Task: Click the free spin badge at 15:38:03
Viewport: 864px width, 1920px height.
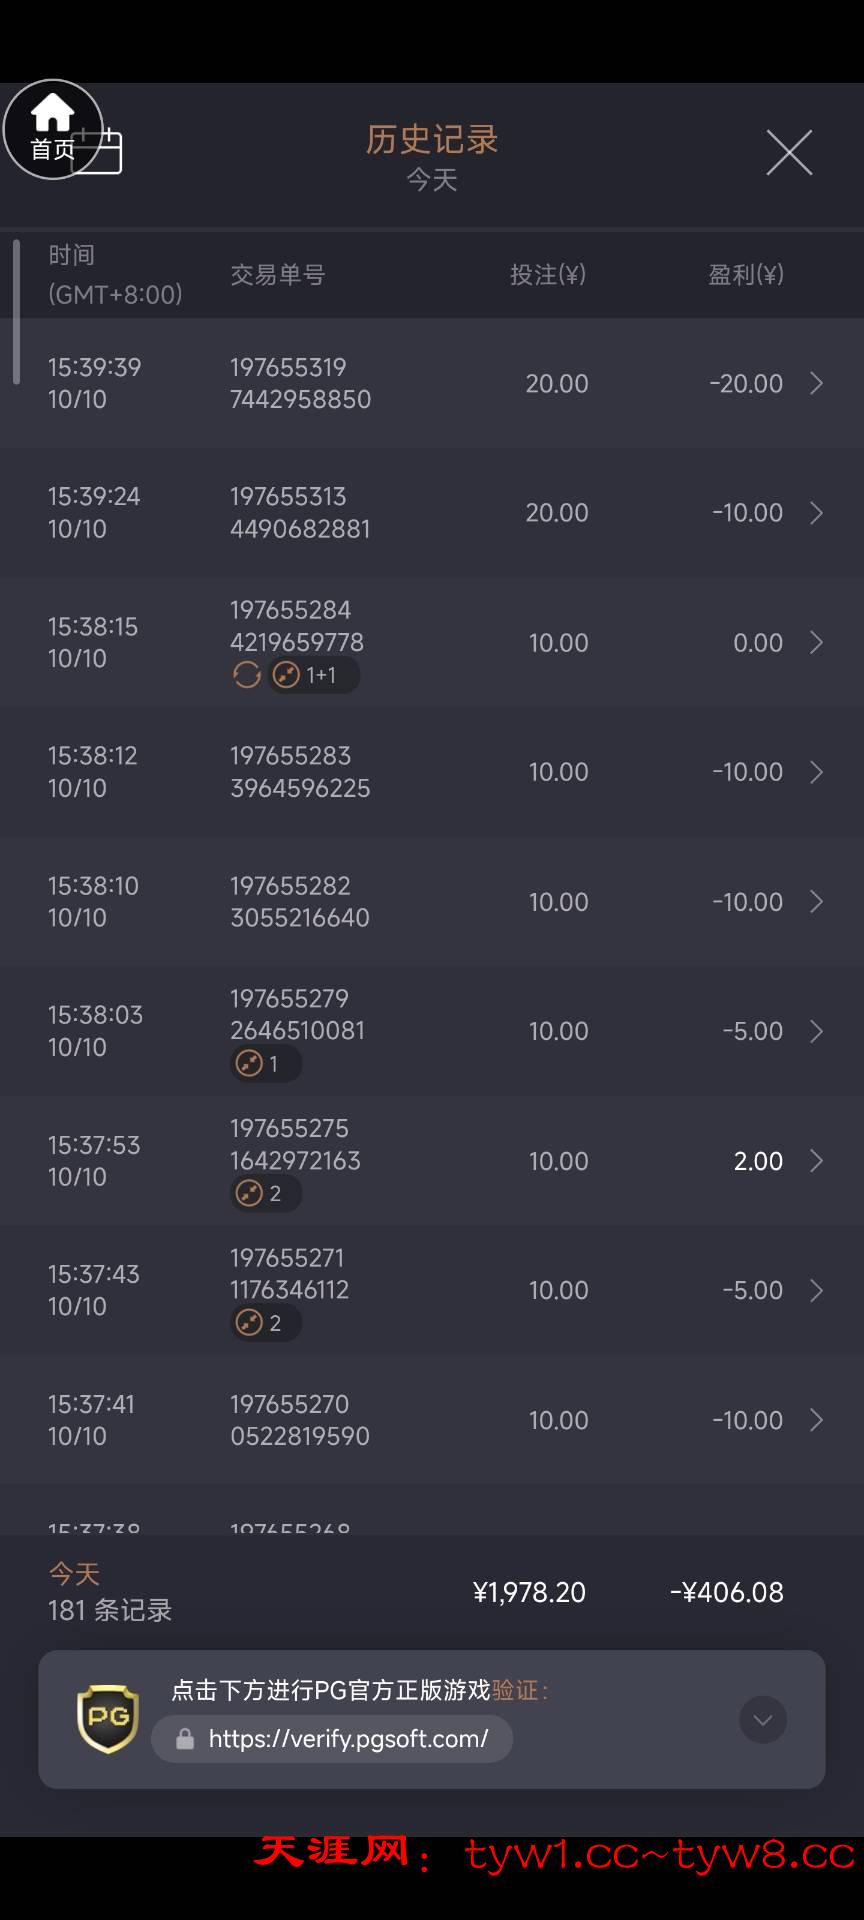Action: pyautogui.click(x=265, y=1064)
